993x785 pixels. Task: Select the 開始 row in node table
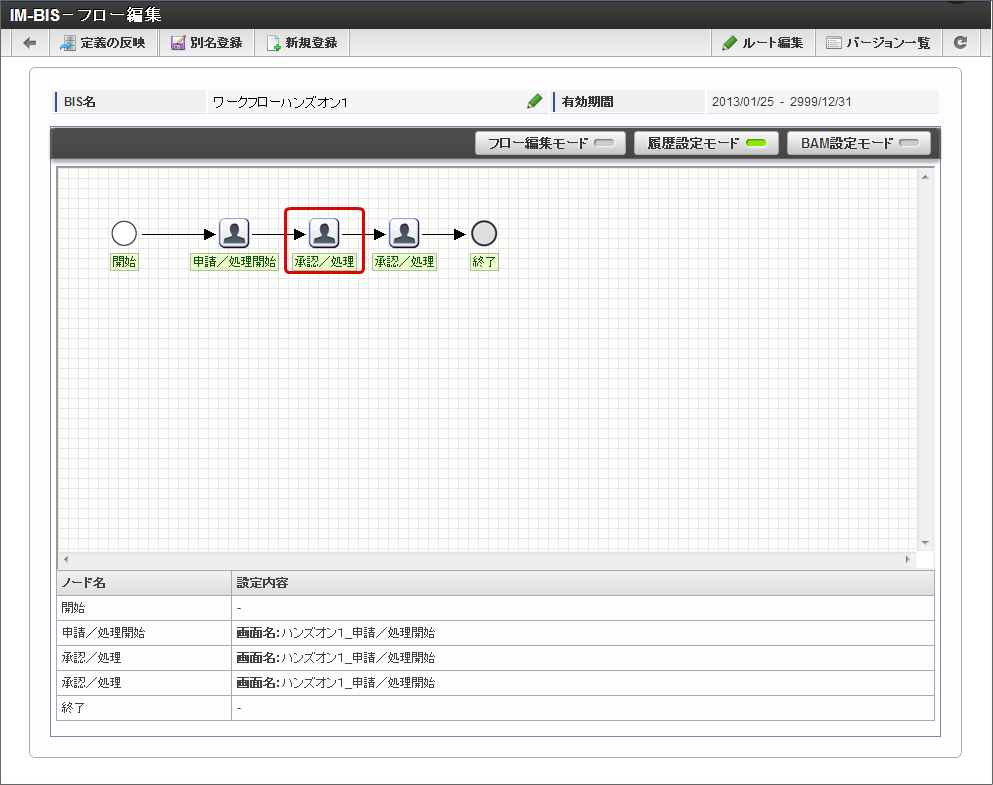(x=495, y=608)
